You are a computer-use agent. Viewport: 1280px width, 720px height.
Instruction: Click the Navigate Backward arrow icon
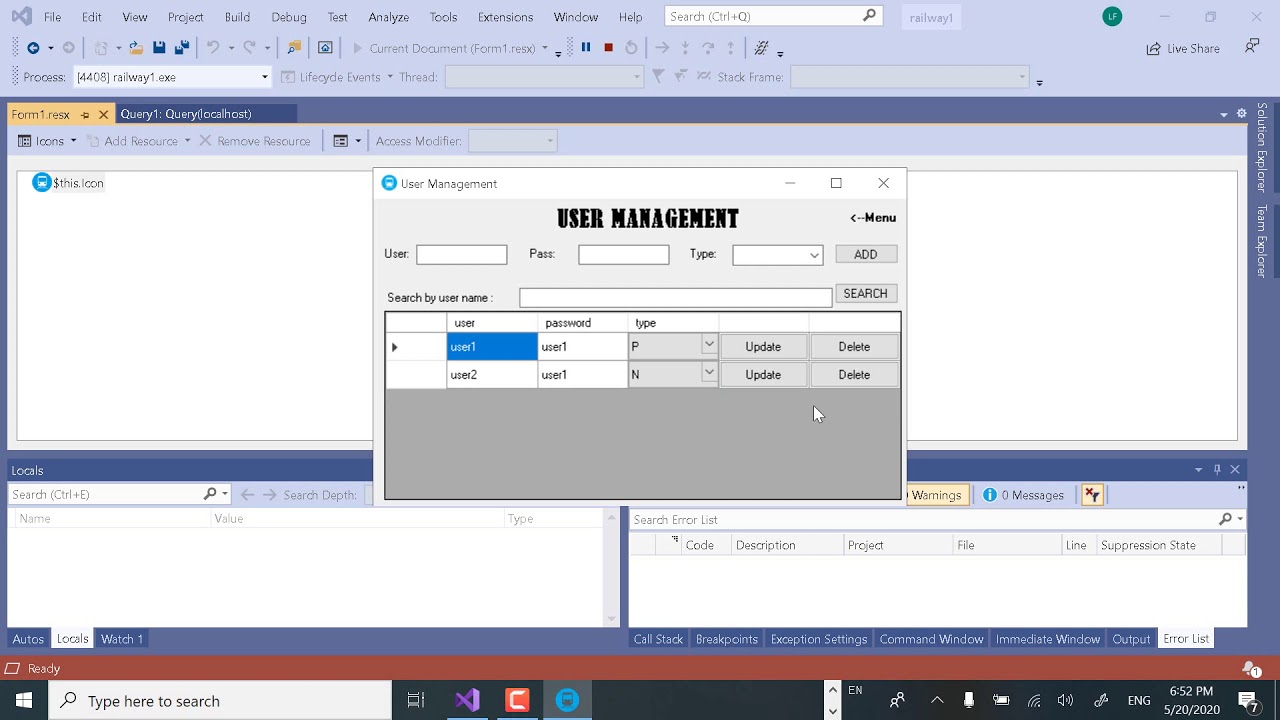tap(33, 48)
